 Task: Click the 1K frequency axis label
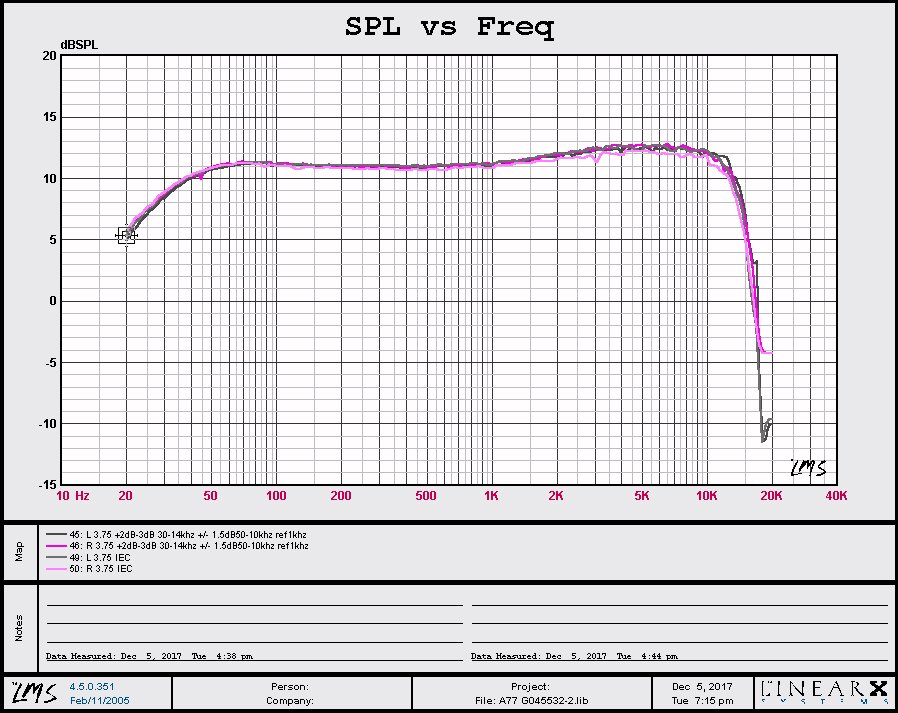(x=491, y=496)
